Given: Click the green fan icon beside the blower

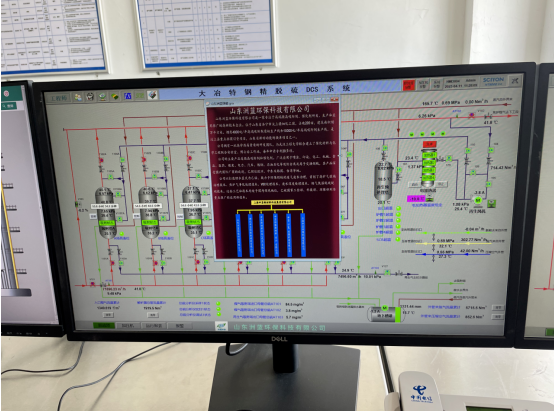Looking at the screenshot, I should pos(491,204).
